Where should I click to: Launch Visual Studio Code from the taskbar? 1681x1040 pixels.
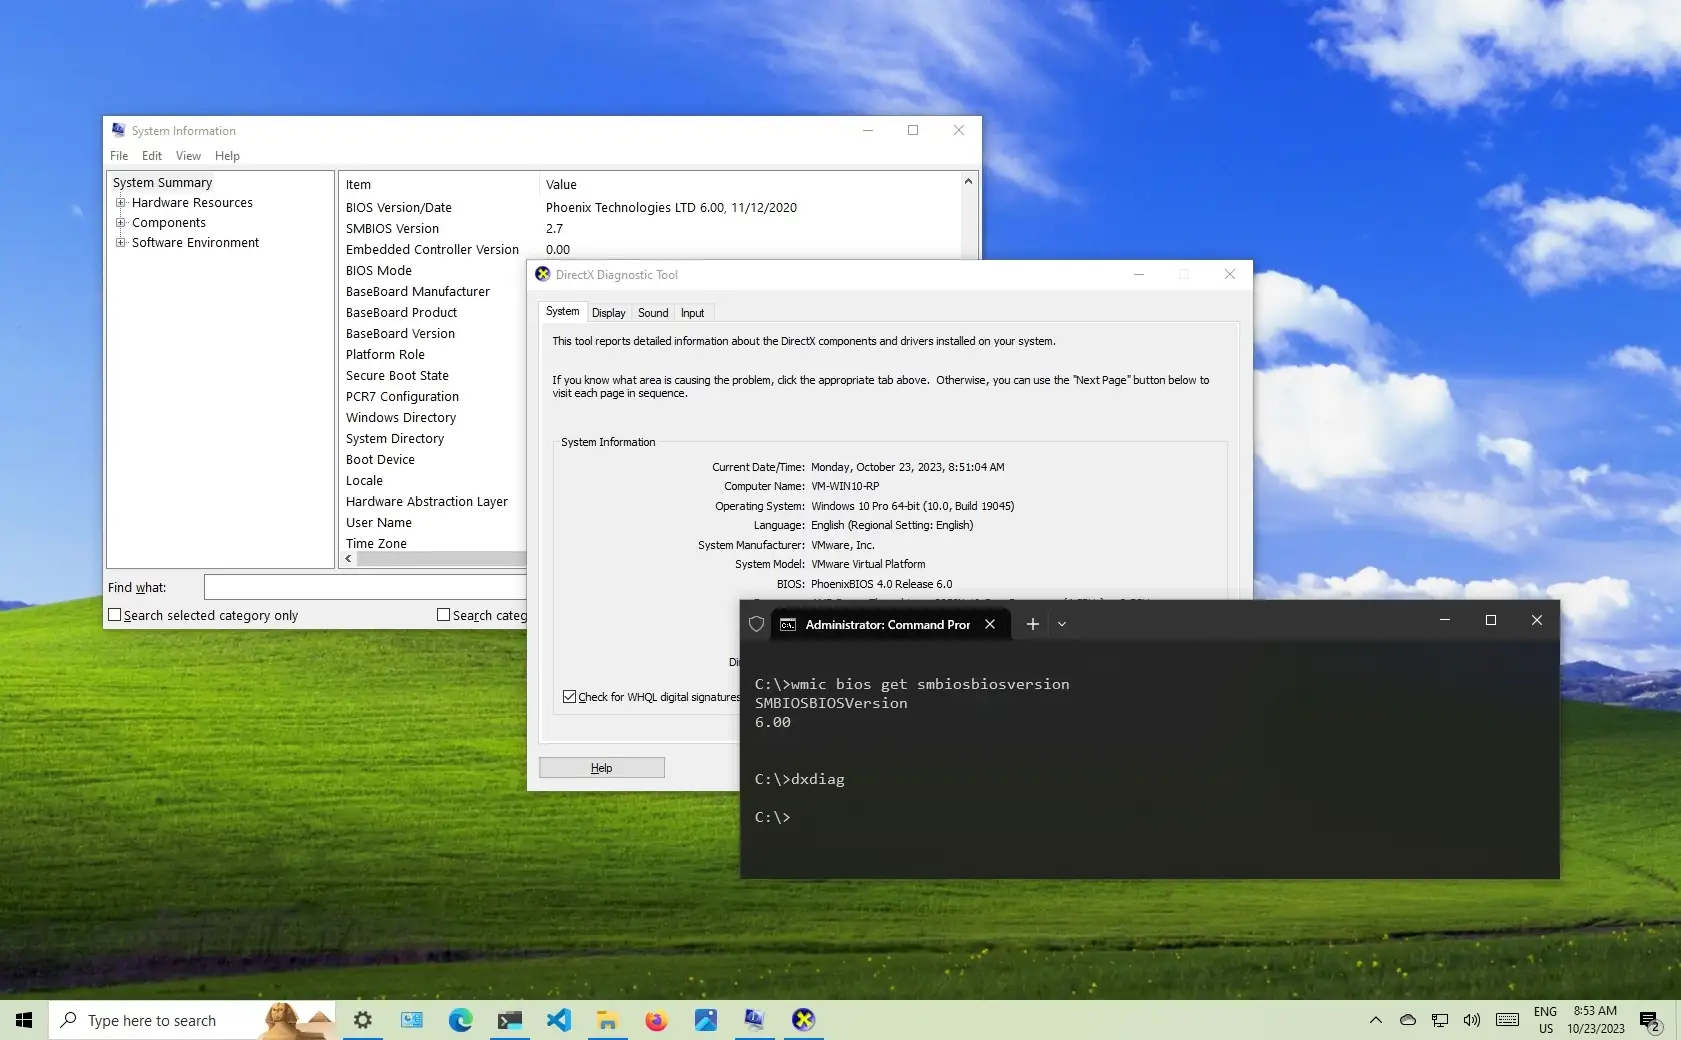(559, 1020)
